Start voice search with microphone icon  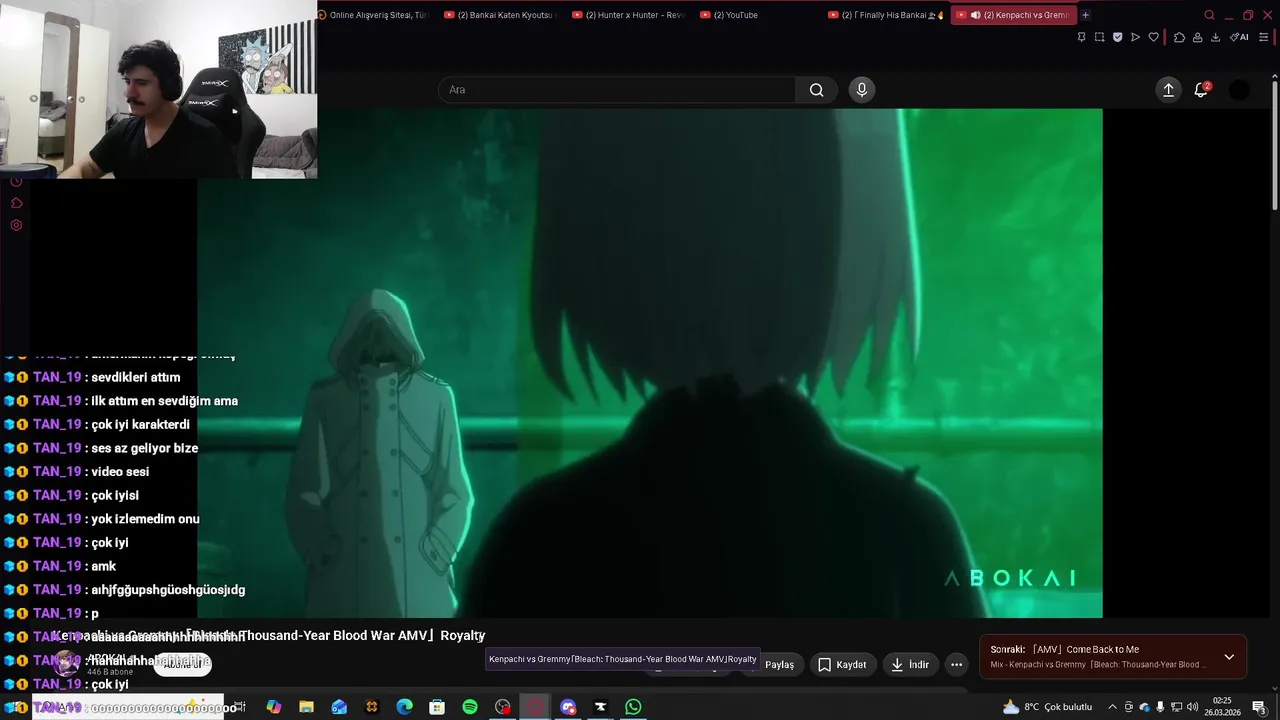pos(862,90)
